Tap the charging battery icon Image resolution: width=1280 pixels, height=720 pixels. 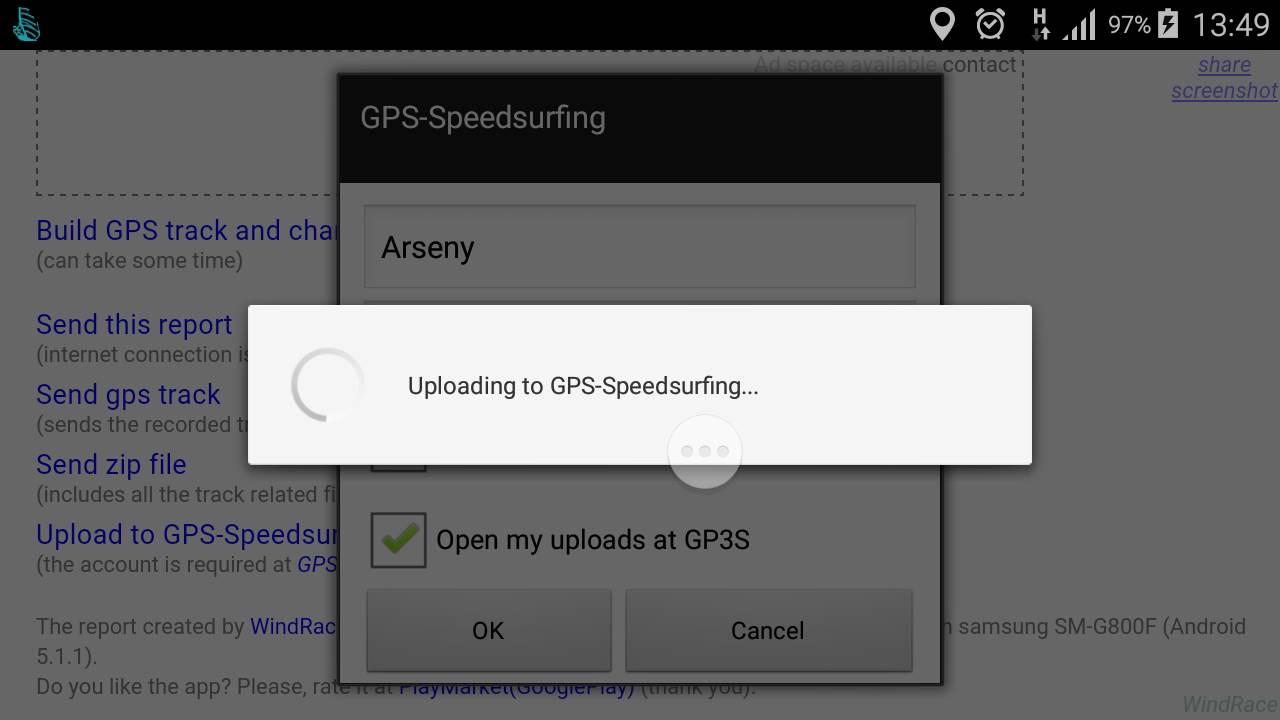1168,24
